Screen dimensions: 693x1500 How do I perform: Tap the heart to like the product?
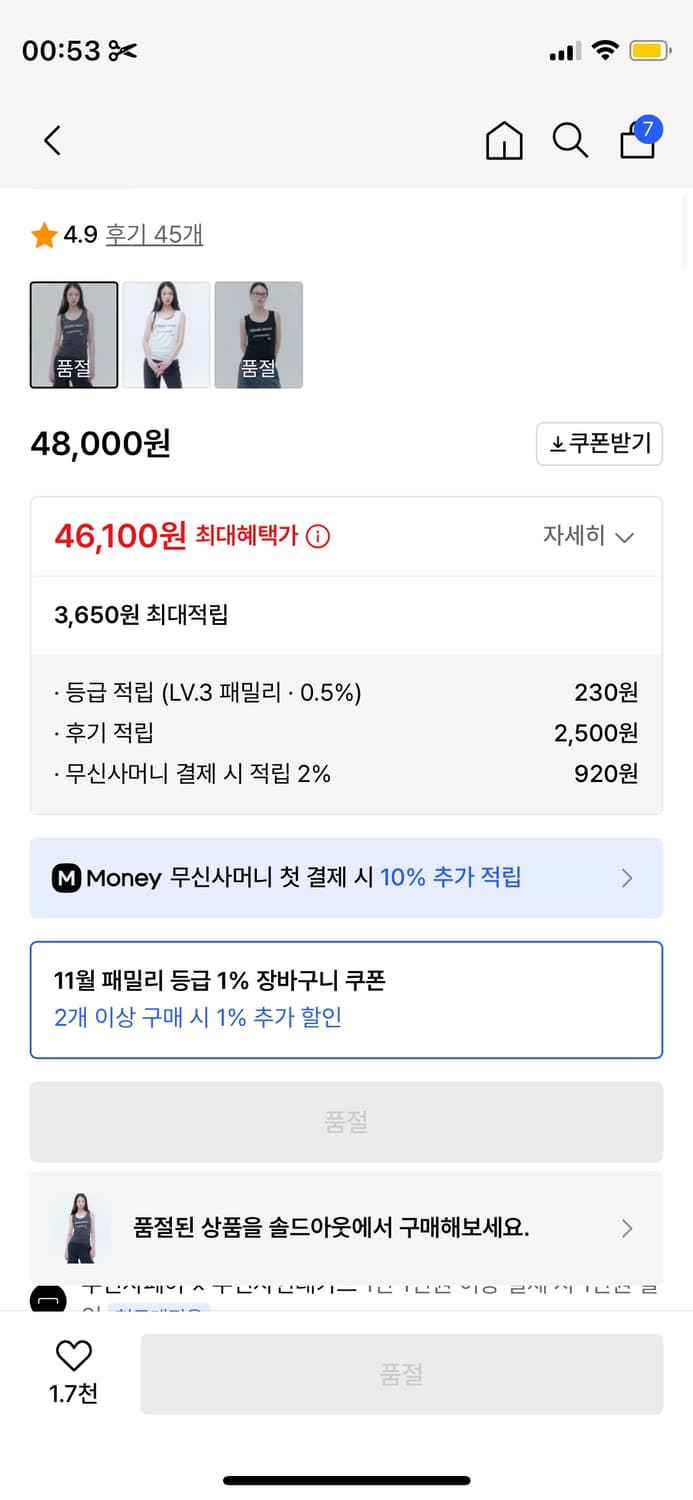coord(73,1356)
